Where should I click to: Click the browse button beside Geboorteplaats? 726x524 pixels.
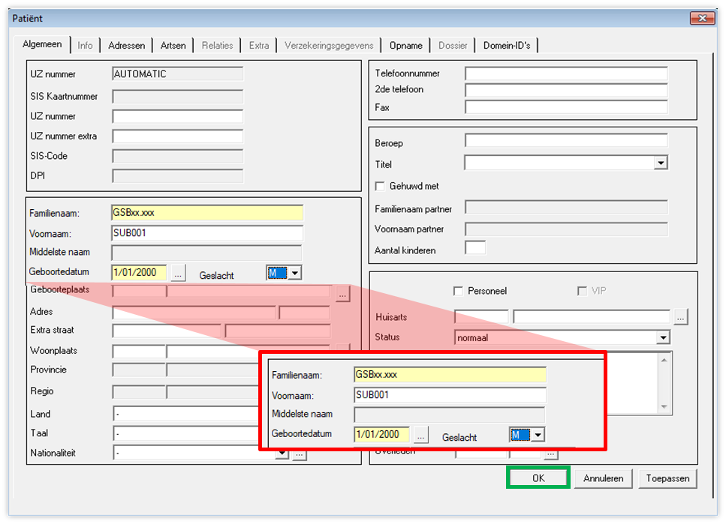click(x=342, y=293)
